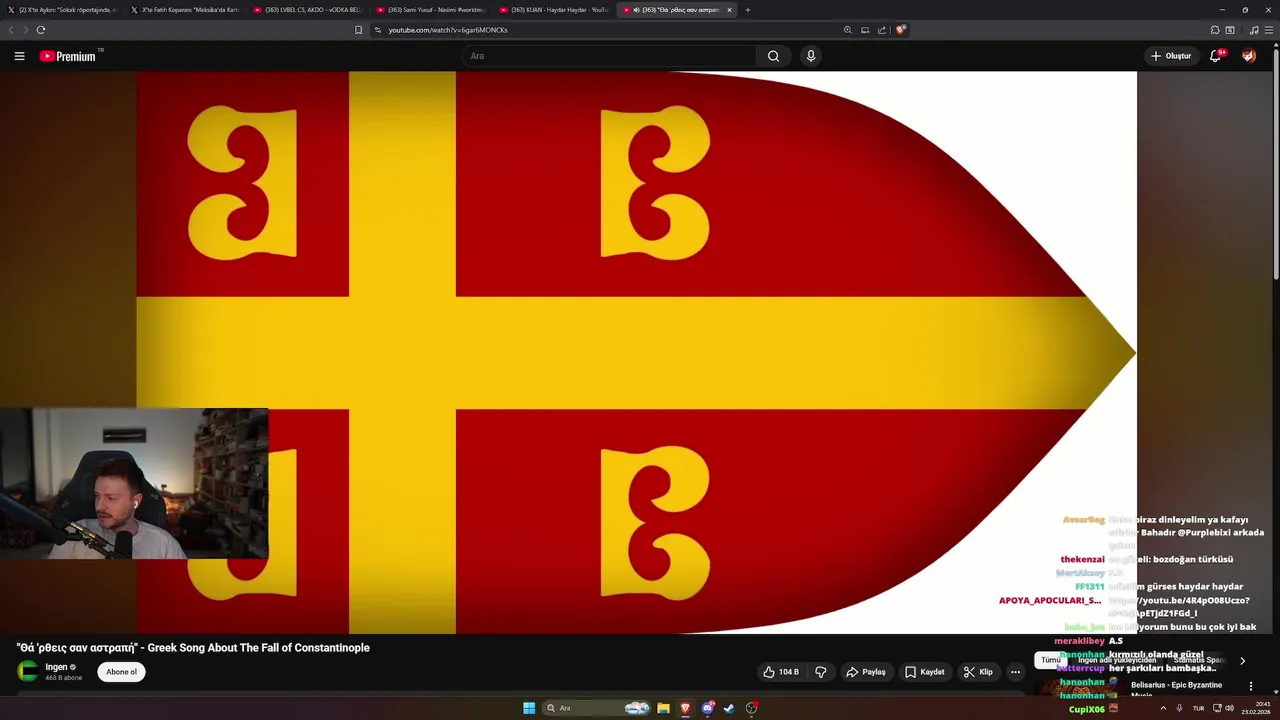1280x720 pixels.
Task: Open more actions three-dot menu
Action: 1015,672
